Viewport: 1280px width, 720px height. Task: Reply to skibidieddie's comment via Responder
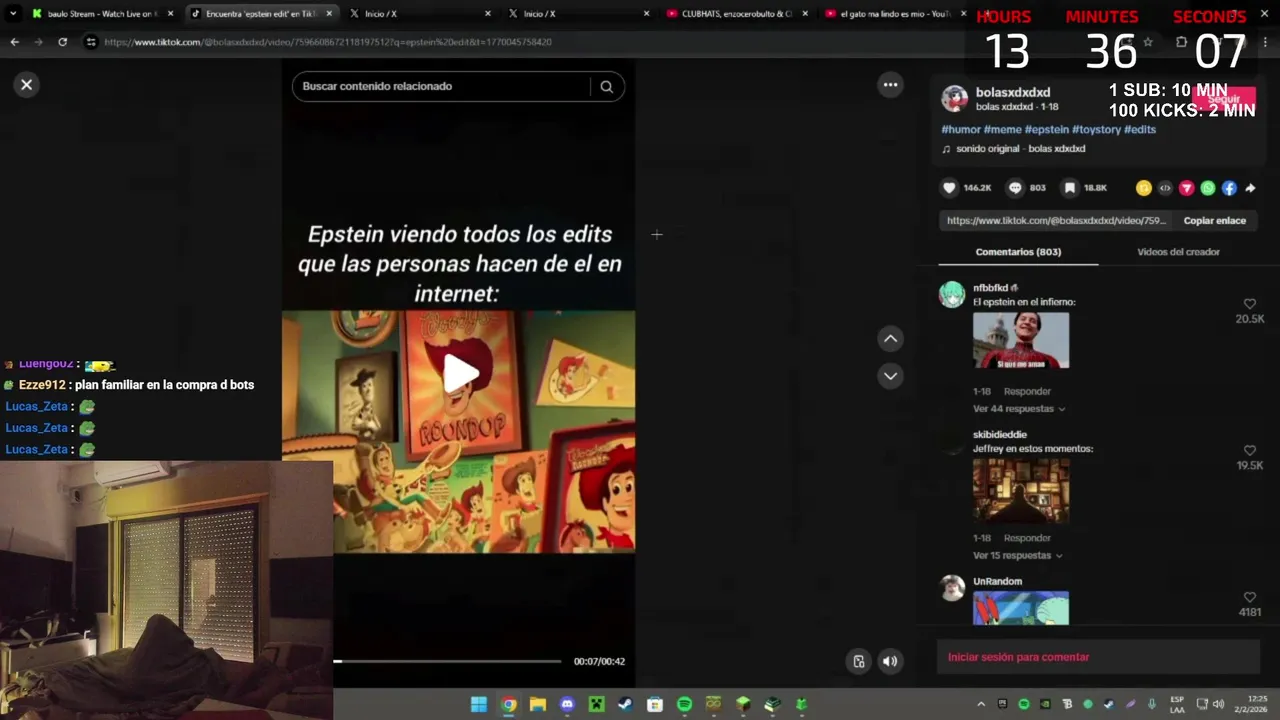[1027, 538]
